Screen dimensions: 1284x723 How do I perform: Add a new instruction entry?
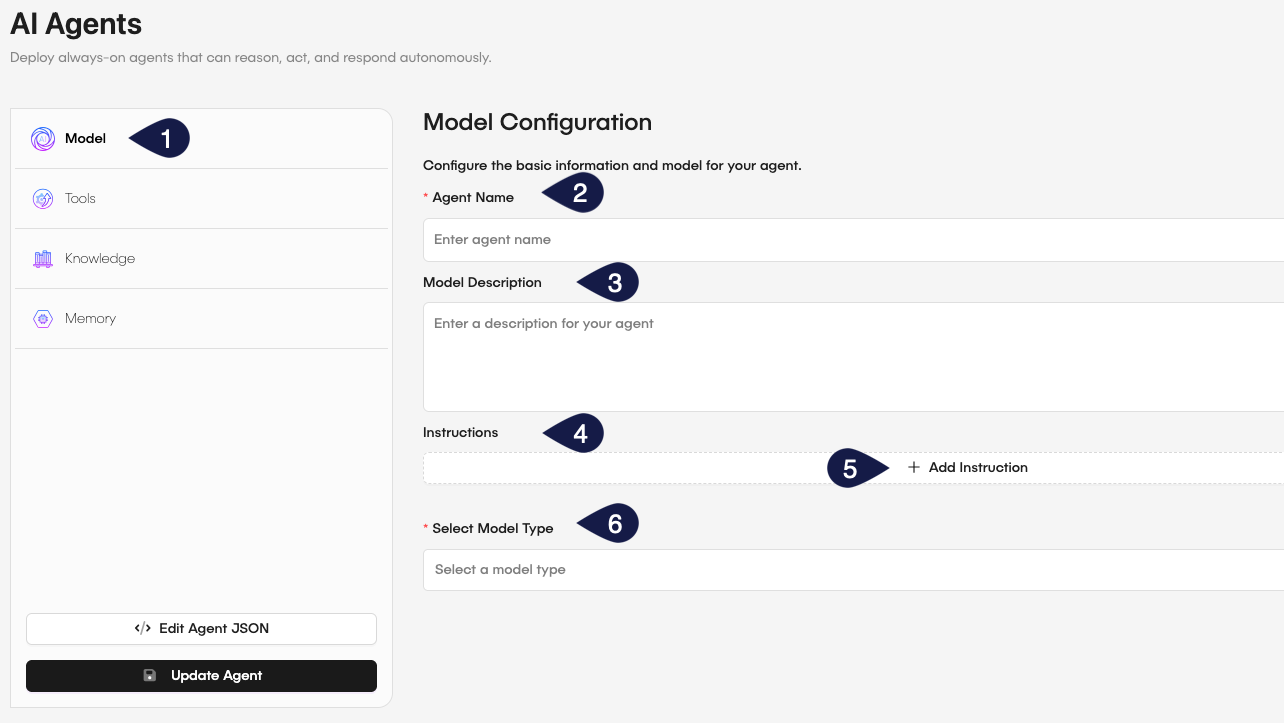click(966, 467)
